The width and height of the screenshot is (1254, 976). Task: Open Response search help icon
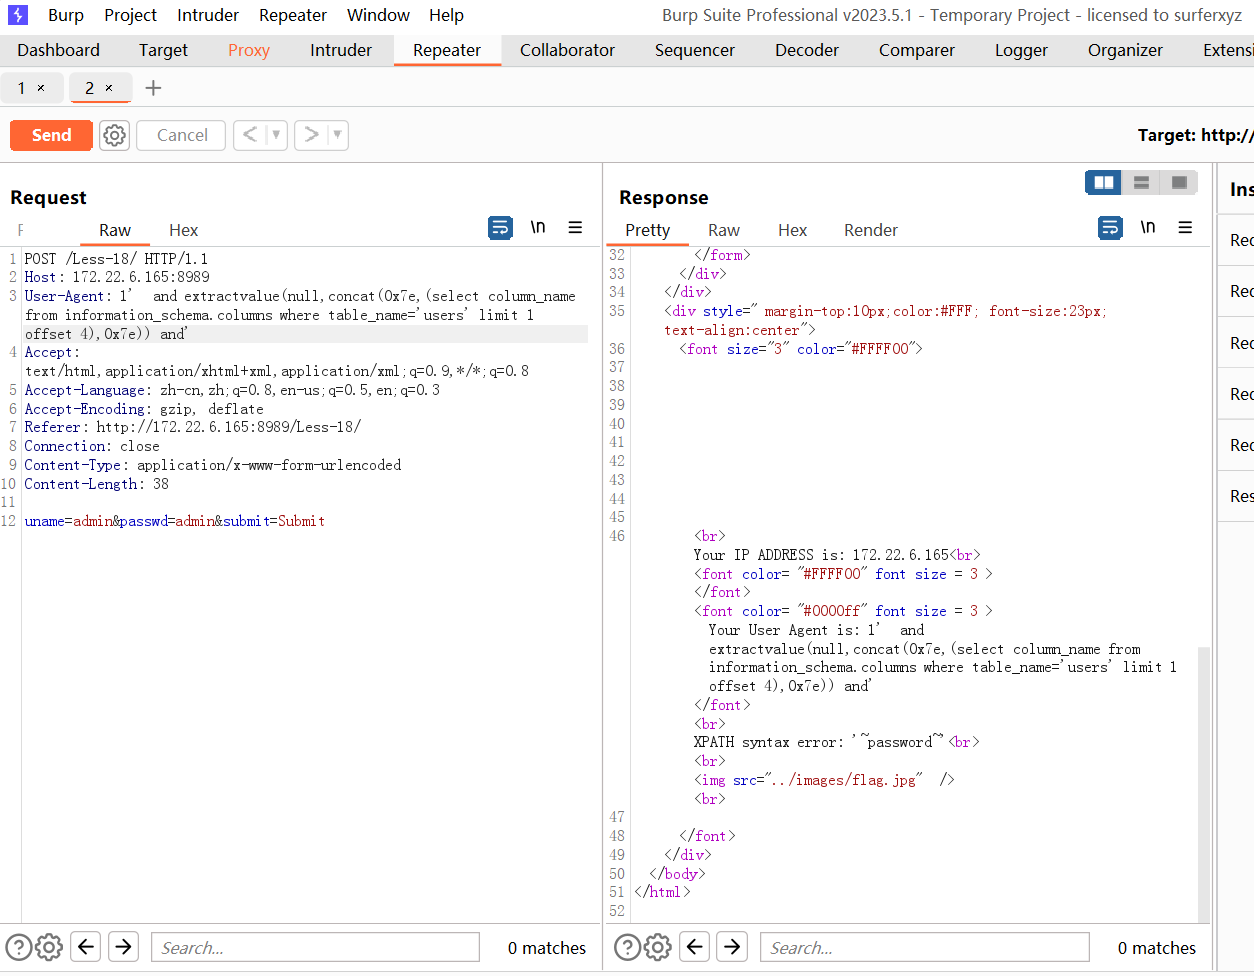pyautogui.click(x=627, y=947)
